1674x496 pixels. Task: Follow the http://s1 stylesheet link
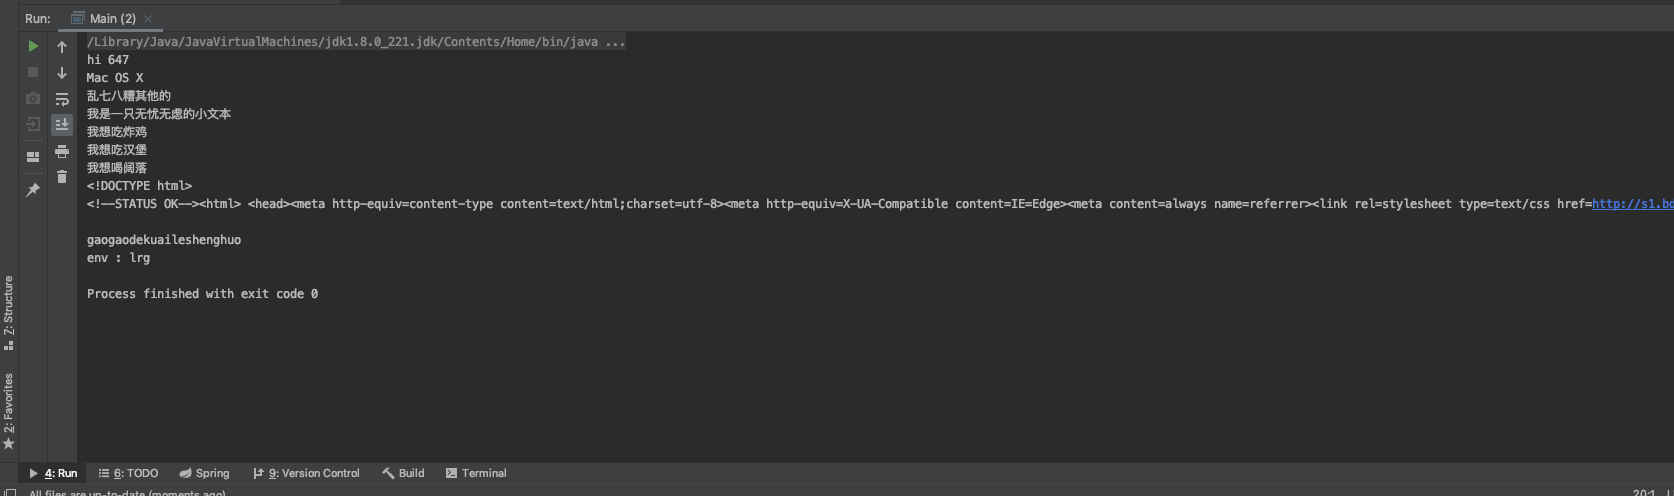[x=1632, y=204]
